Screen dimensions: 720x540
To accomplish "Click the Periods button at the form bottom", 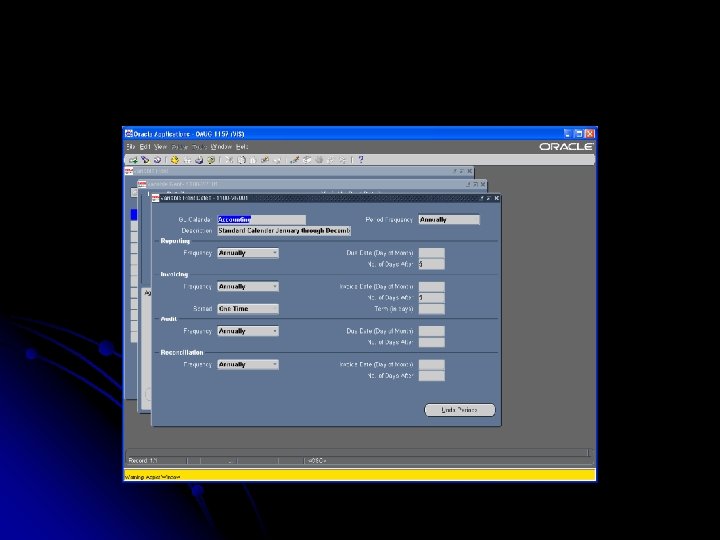I will (460, 410).
